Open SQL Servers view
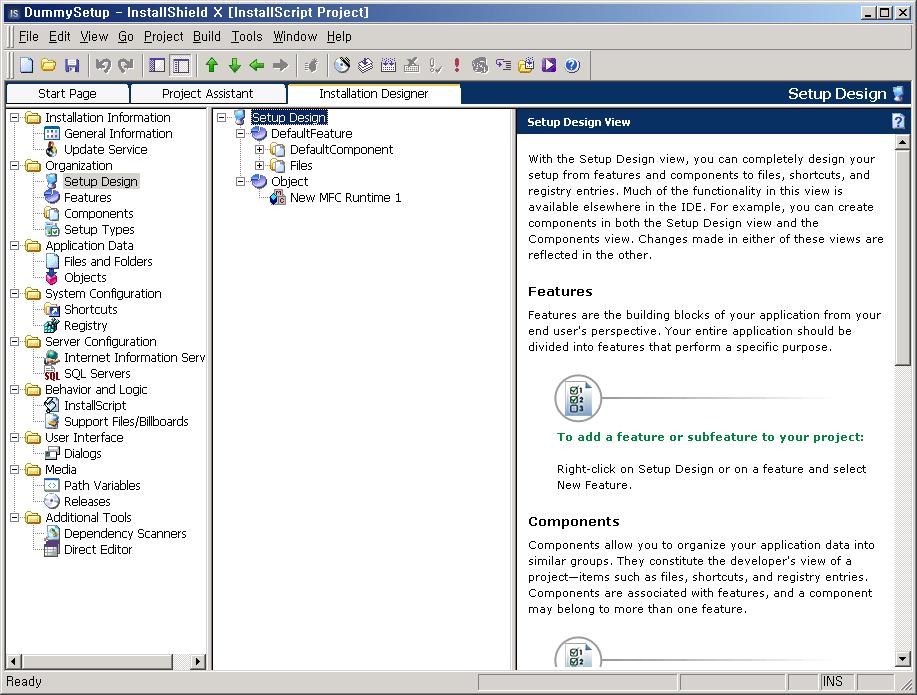The width and height of the screenshot is (917, 695). click(97, 373)
